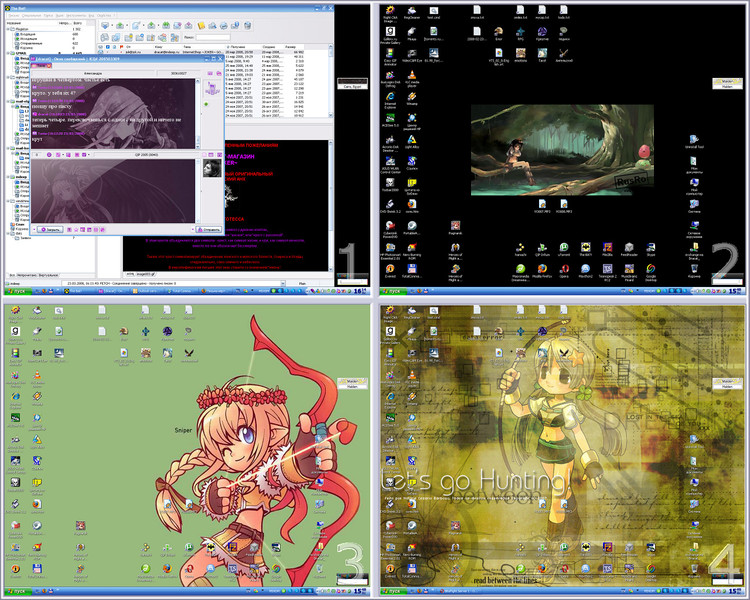Open The Bat! shortcut on the black desktop

(585, 249)
